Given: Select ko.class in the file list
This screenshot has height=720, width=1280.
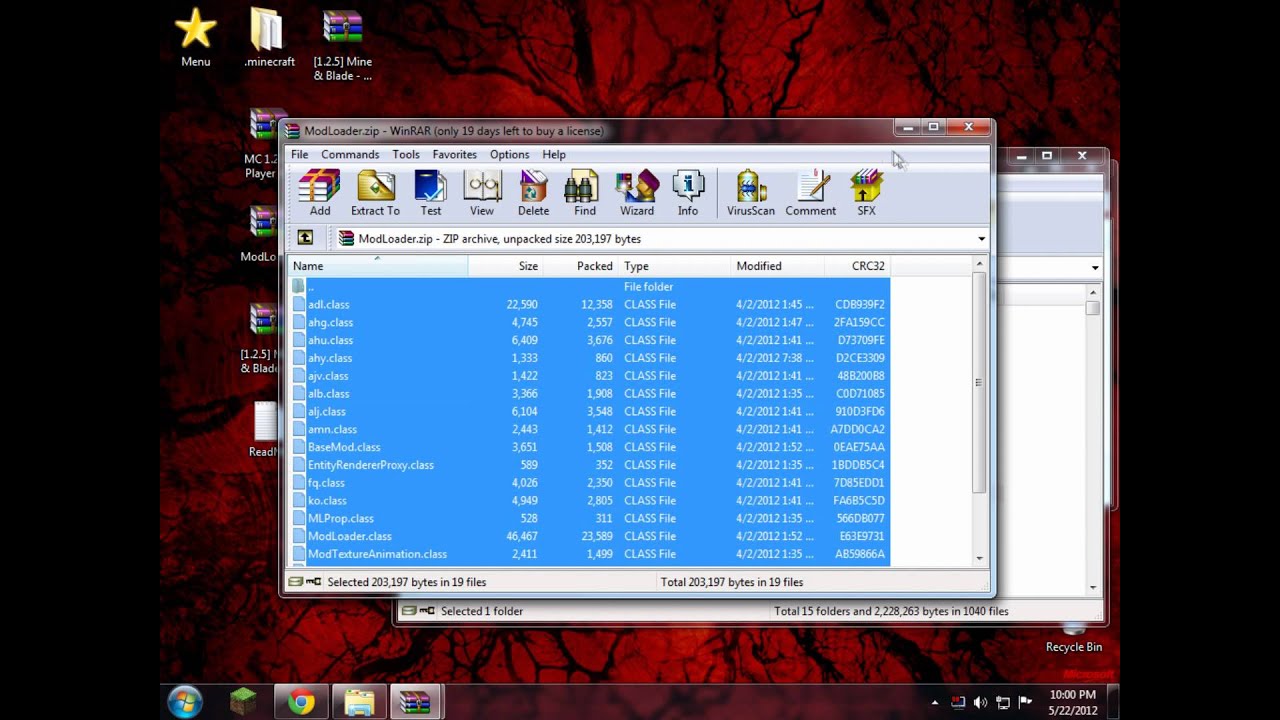Looking at the screenshot, I should tap(589, 501).
